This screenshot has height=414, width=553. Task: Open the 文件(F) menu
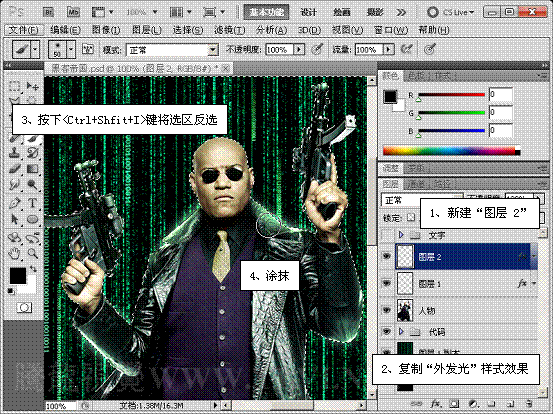tap(23, 30)
